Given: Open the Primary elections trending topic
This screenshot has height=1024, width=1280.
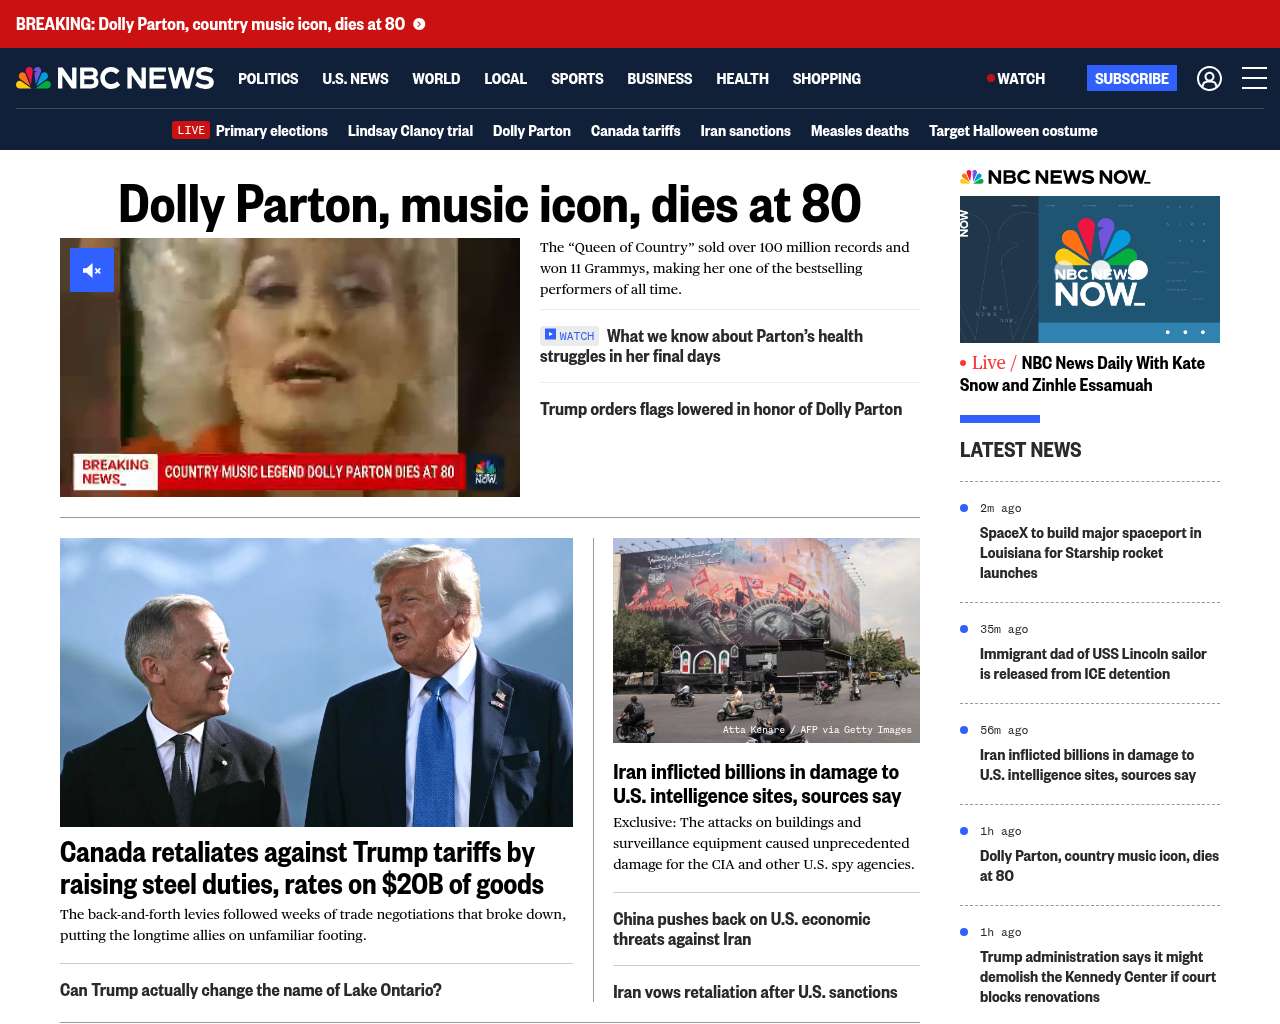Looking at the screenshot, I should tap(271, 131).
